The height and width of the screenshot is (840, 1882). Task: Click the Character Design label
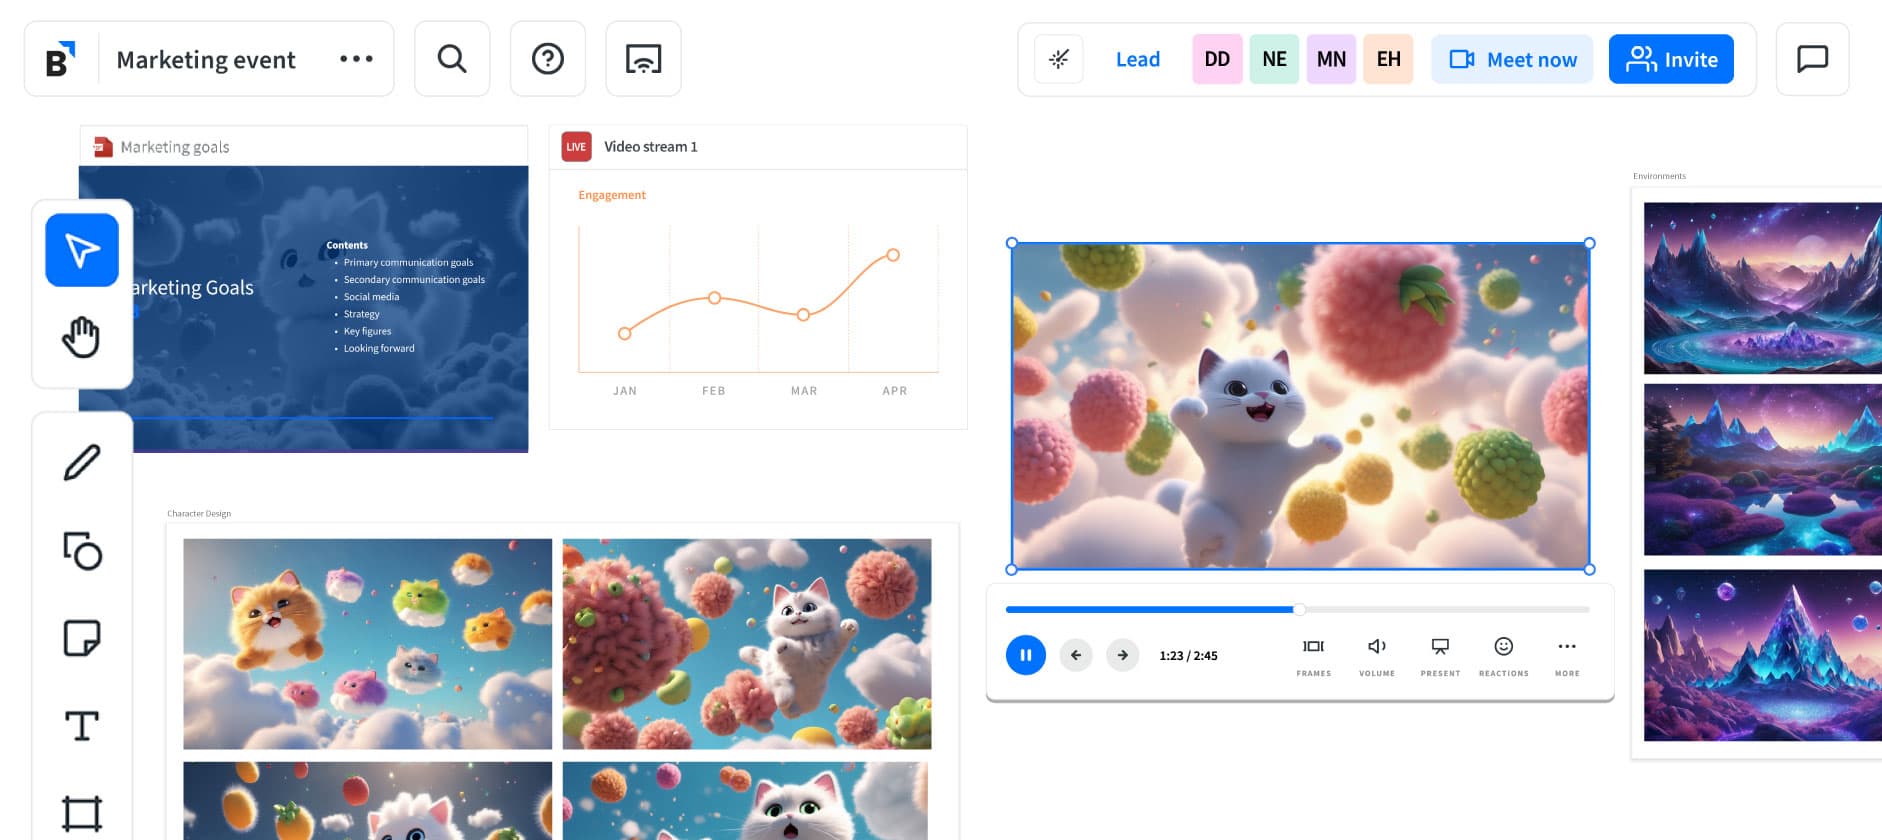tap(199, 514)
